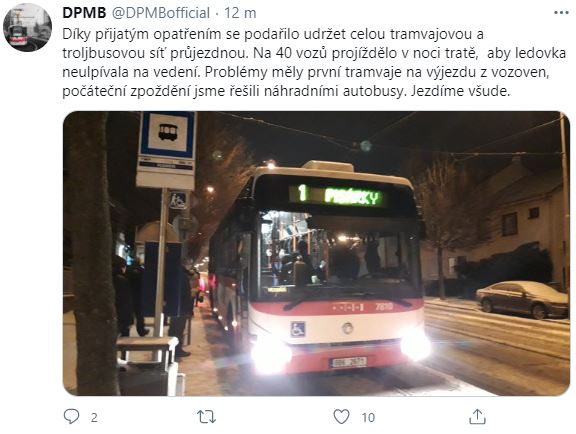
Task: Open DPMB profile avatar picture
Action: click(27, 28)
